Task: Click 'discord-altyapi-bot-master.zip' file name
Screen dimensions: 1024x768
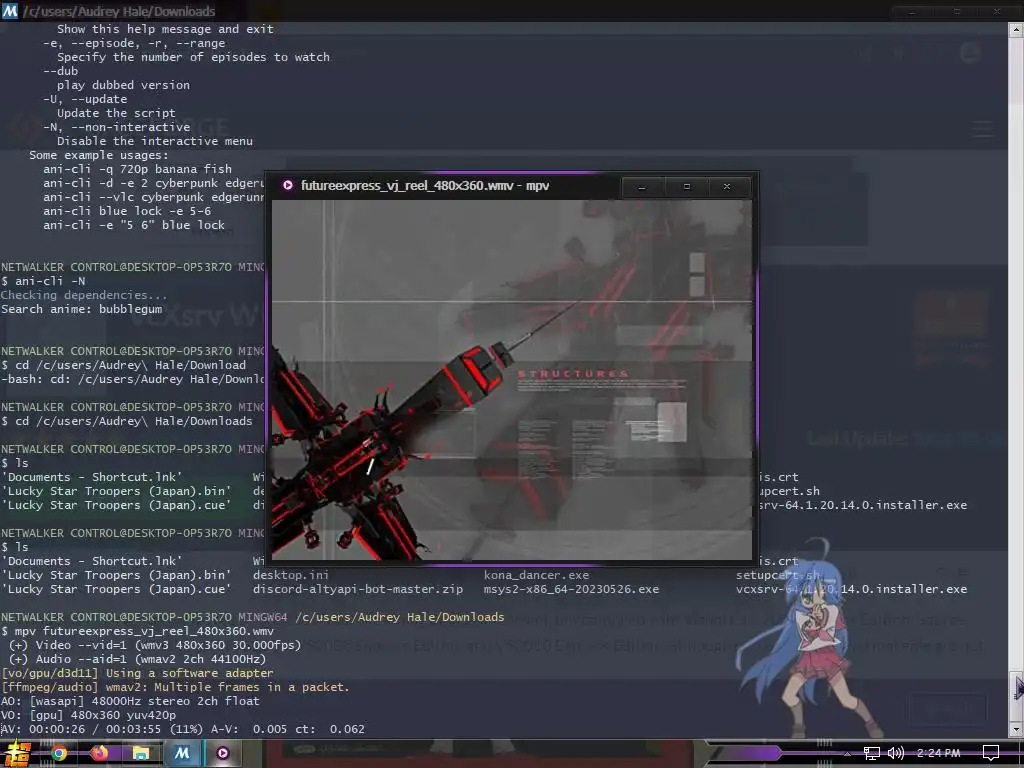Action: [358, 589]
